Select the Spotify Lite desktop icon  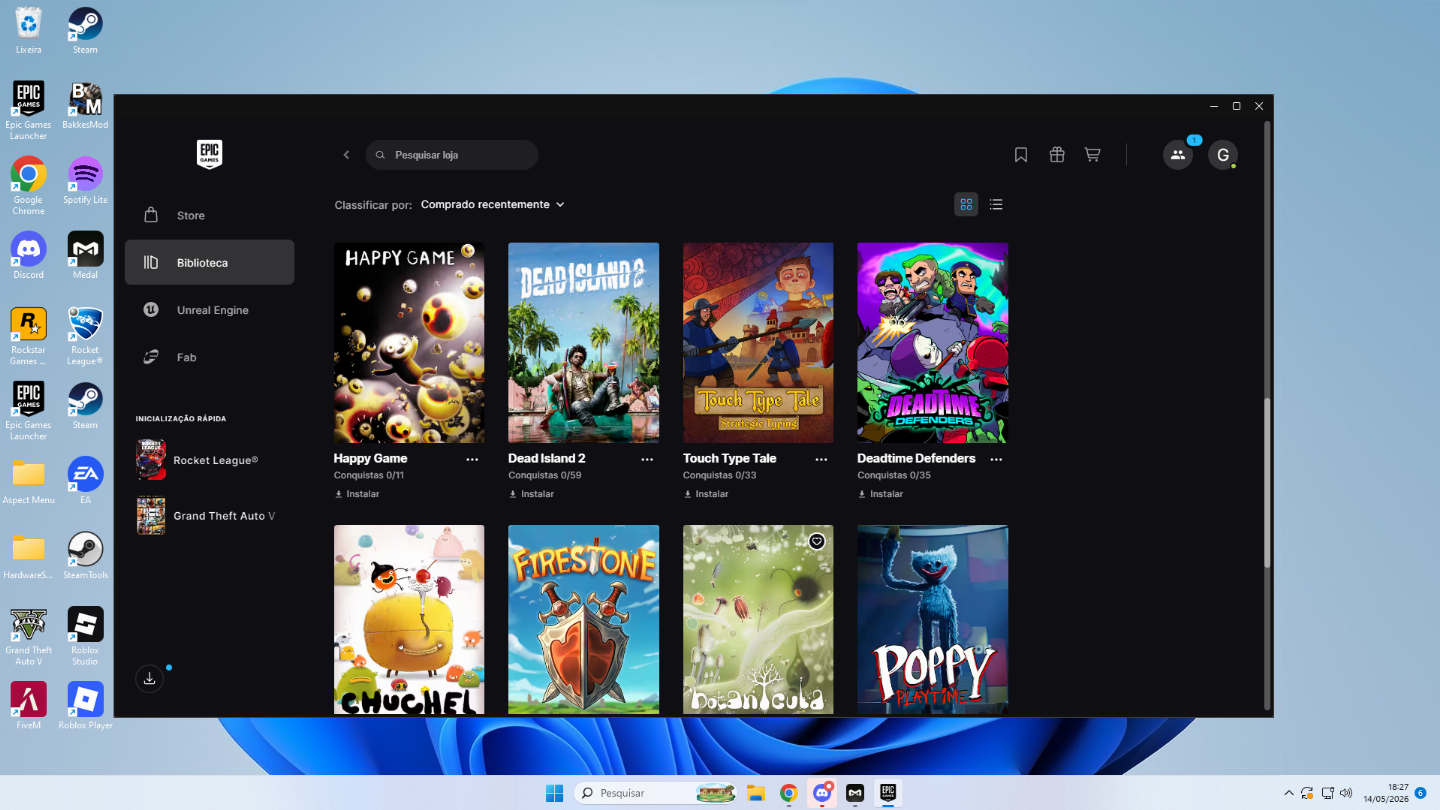point(85,181)
